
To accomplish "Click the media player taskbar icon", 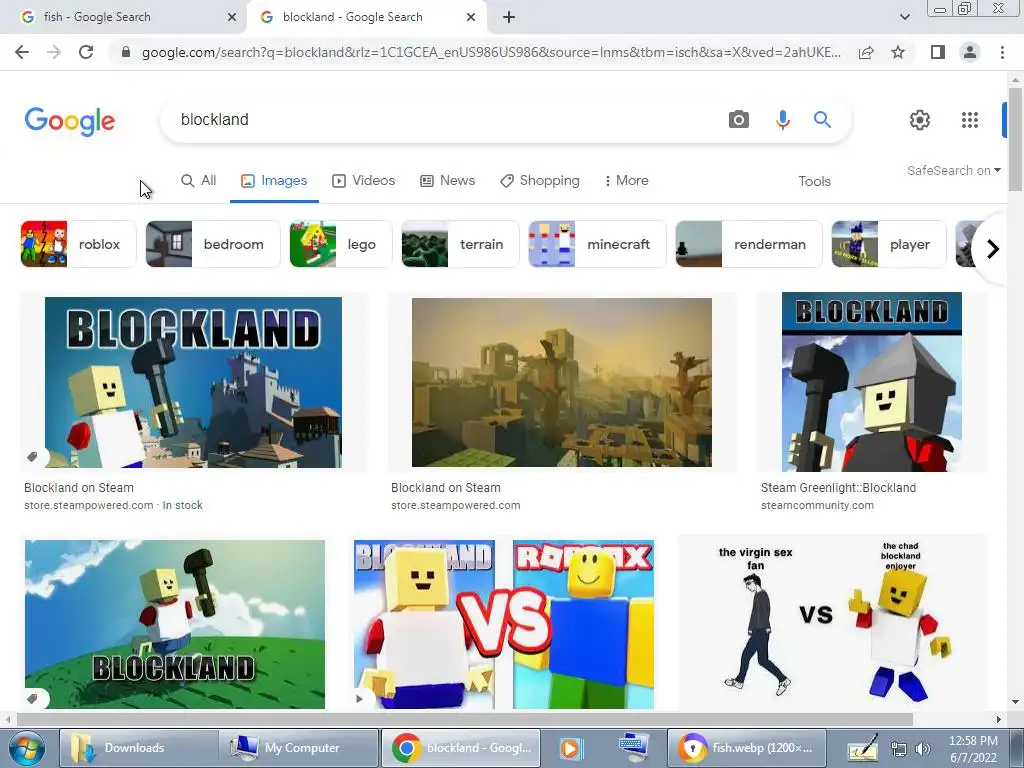I will click(569, 748).
